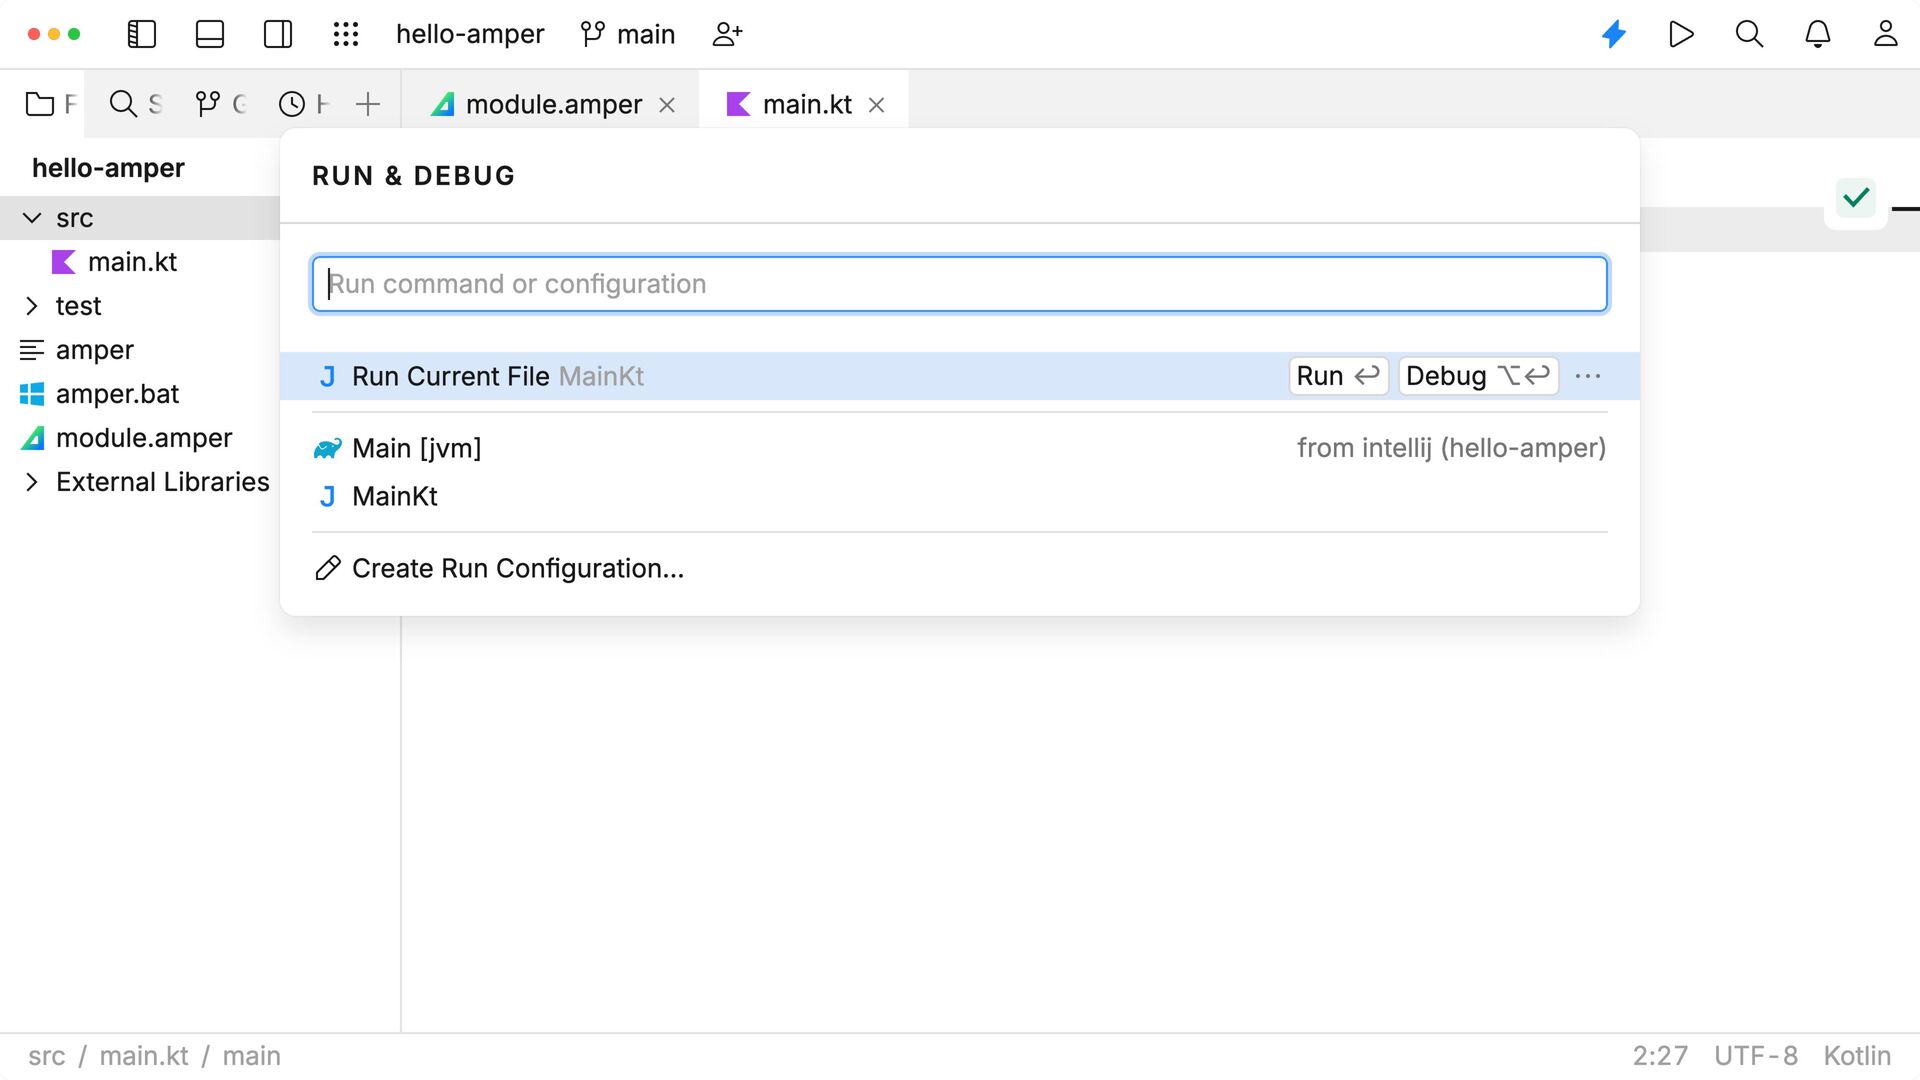Click hello-amper project root label

tap(108, 168)
